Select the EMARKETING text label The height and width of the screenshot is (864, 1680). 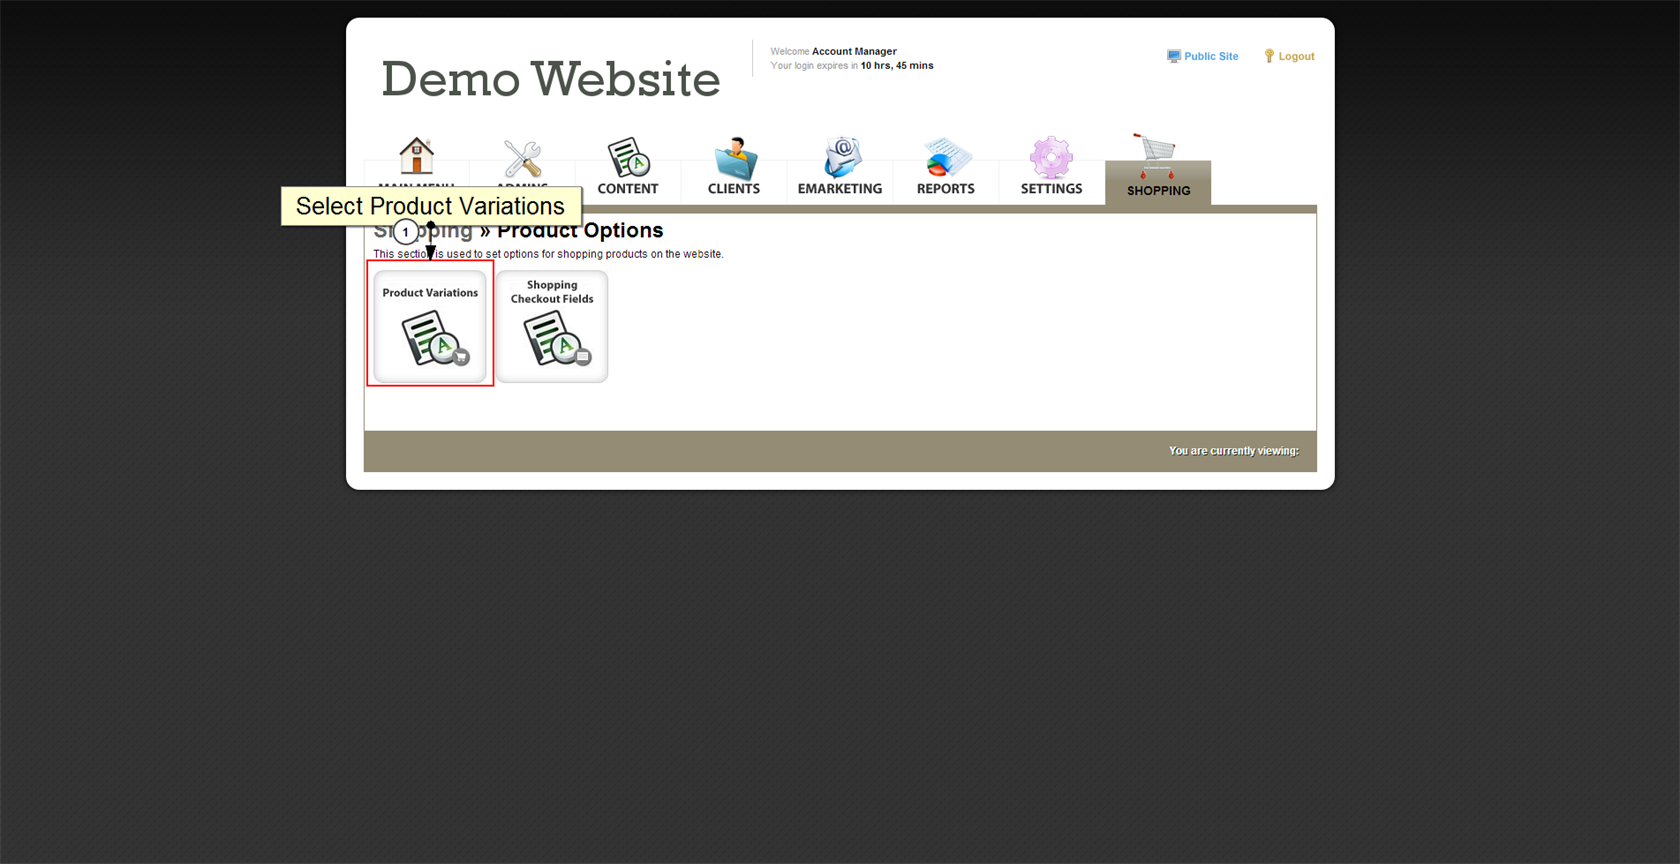point(840,189)
